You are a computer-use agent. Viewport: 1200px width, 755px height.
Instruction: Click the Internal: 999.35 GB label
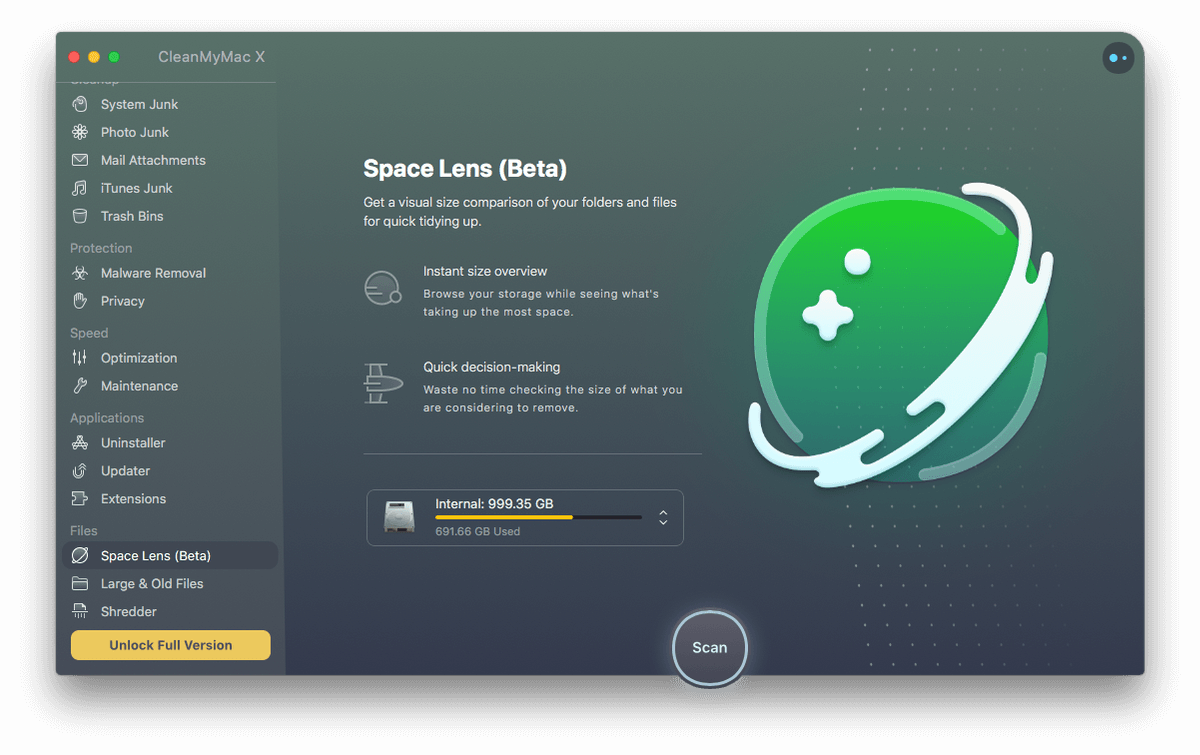coord(494,504)
